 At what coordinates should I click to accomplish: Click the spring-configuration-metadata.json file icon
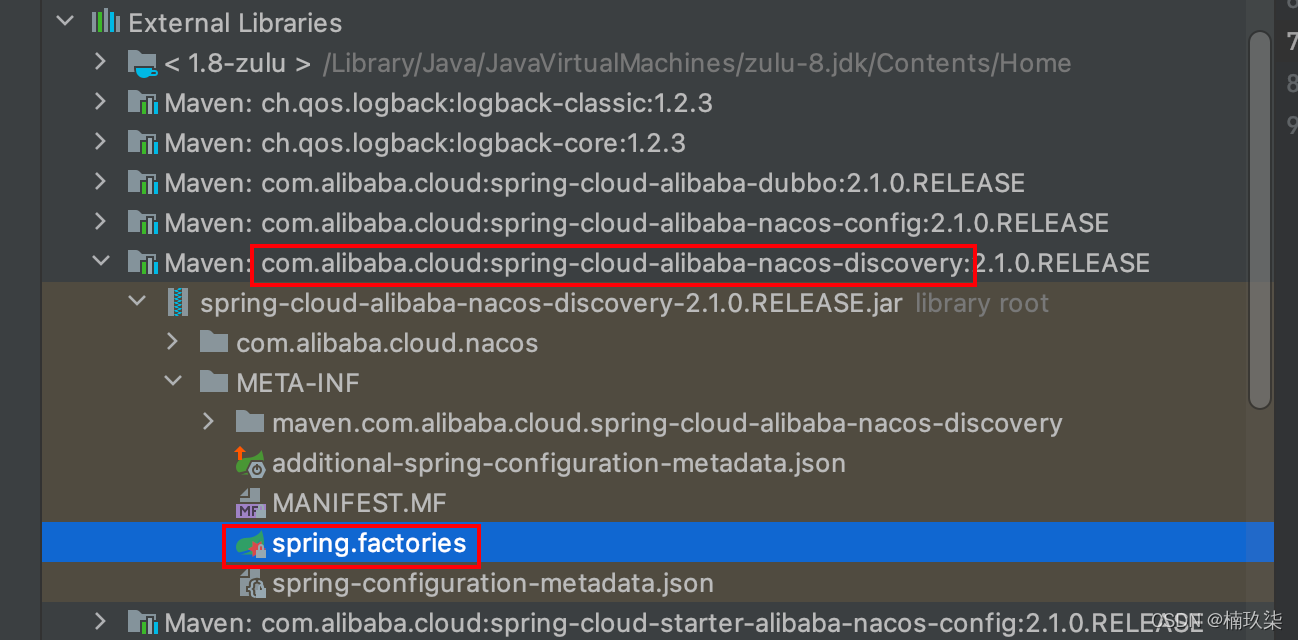pyautogui.click(x=249, y=583)
